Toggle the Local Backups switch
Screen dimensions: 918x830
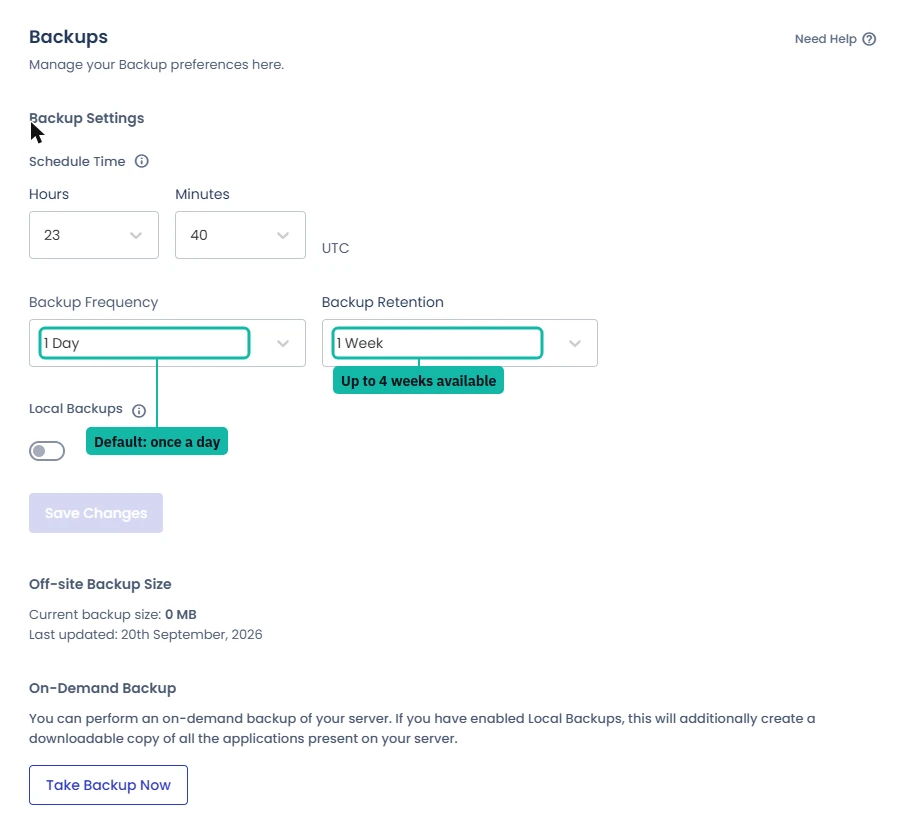[x=47, y=451]
